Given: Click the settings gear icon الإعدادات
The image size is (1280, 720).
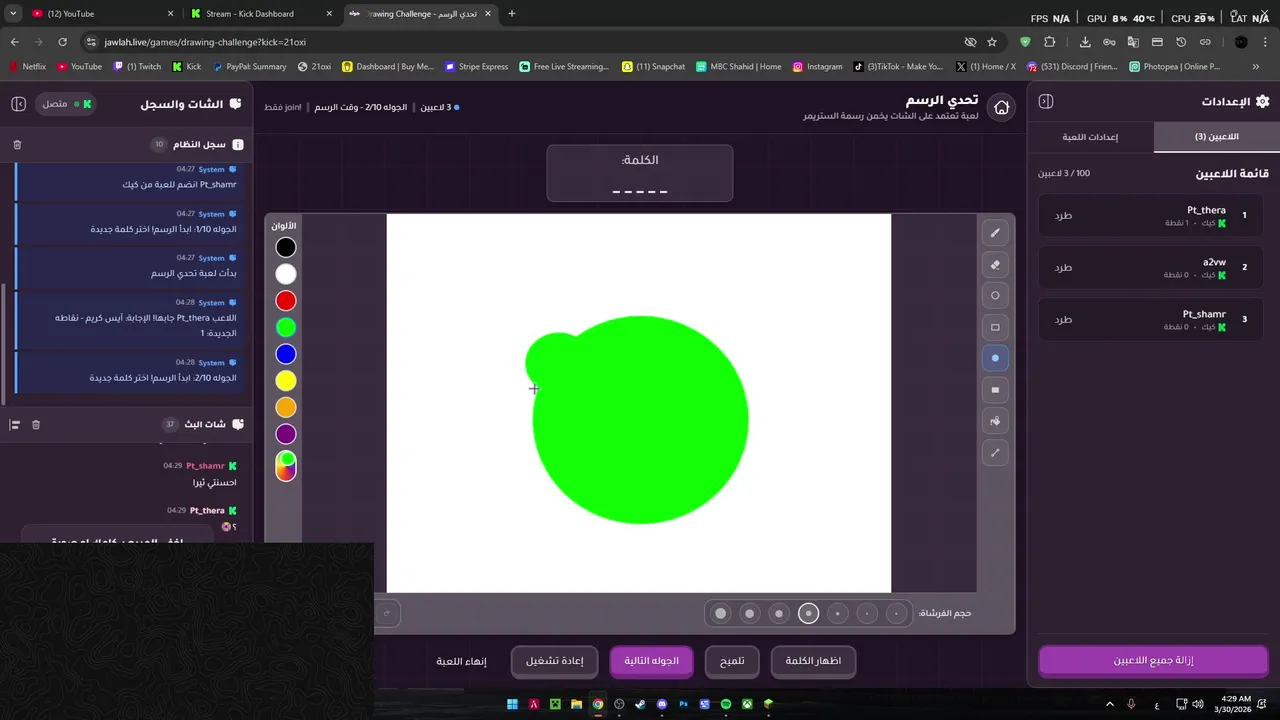Looking at the screenshot, I should (1262, 101).
